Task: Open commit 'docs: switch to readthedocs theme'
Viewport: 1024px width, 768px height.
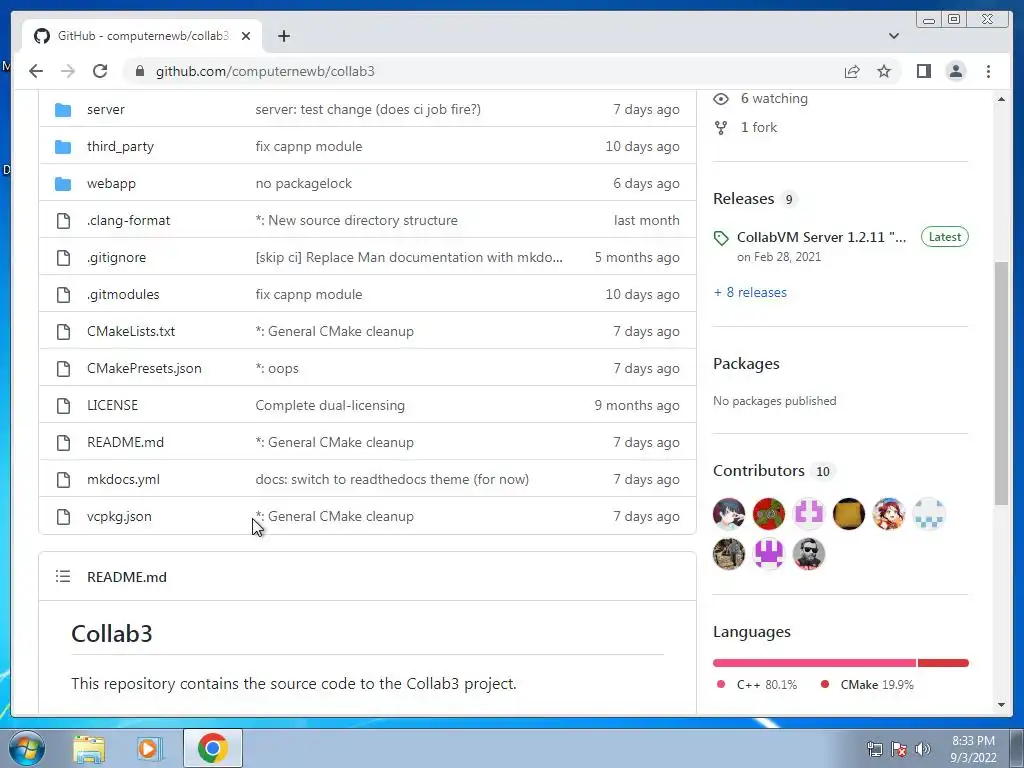Action: click(392, 479)
